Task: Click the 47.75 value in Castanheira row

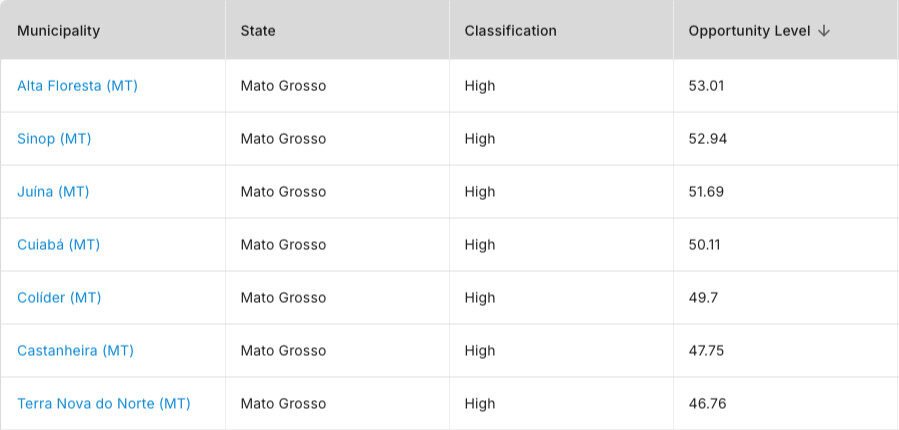Action: tap(706, 351)
